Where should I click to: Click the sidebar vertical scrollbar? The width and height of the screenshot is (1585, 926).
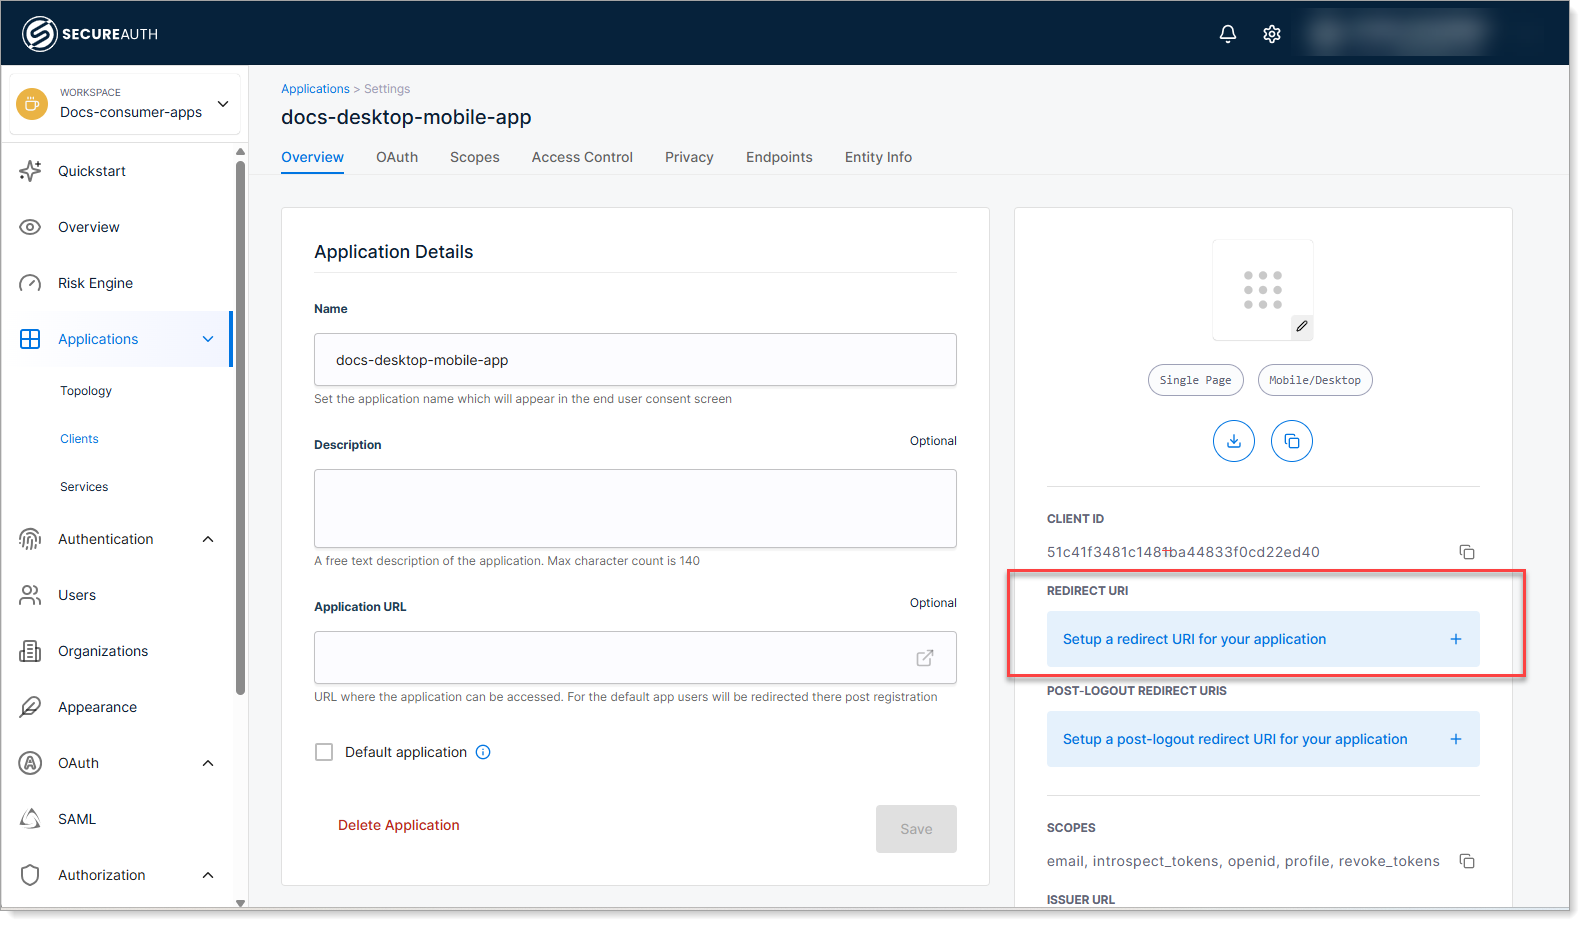coord(240,427)
